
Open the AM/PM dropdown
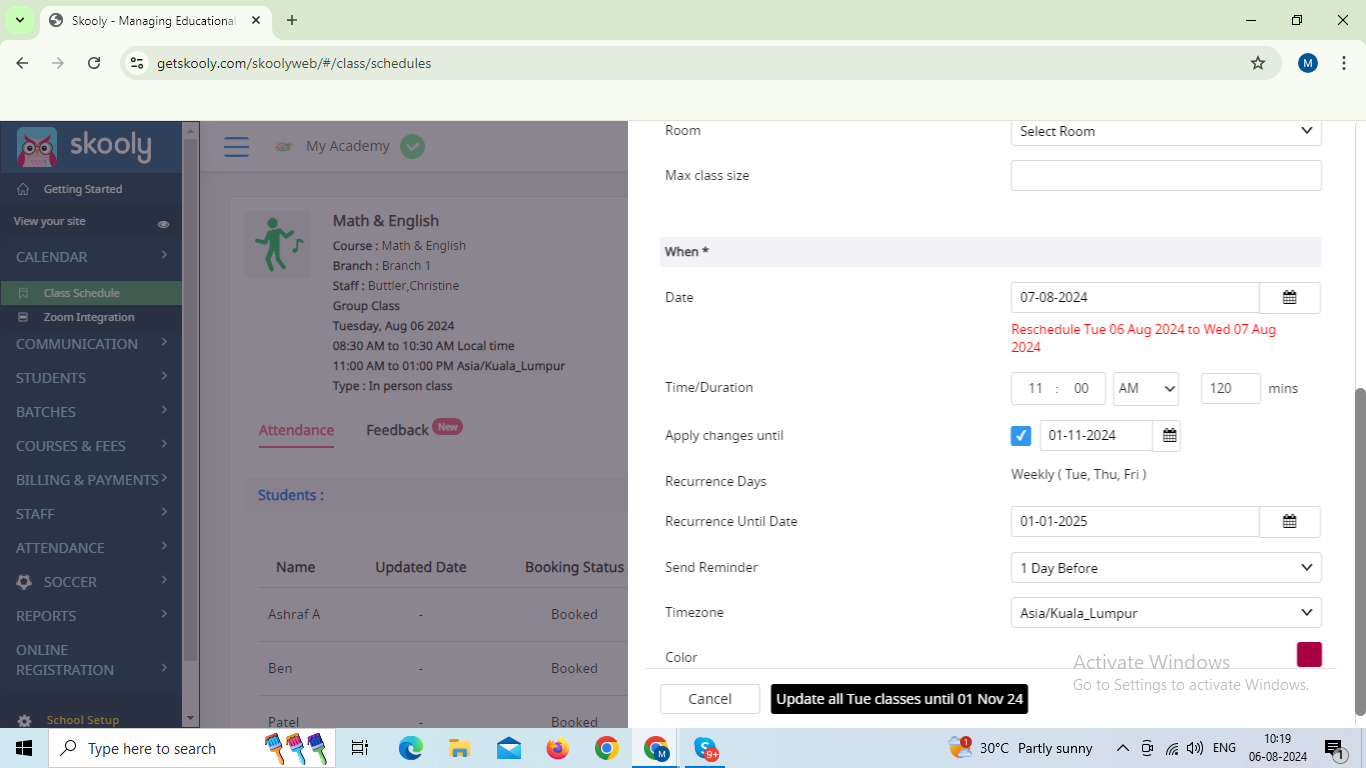point(1146,388)
